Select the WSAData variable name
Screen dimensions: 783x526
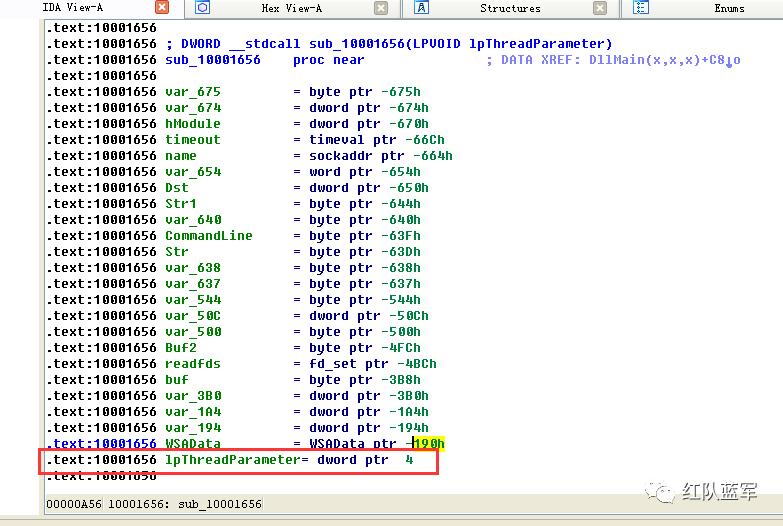pyautogui.click(x=193, y=444)
